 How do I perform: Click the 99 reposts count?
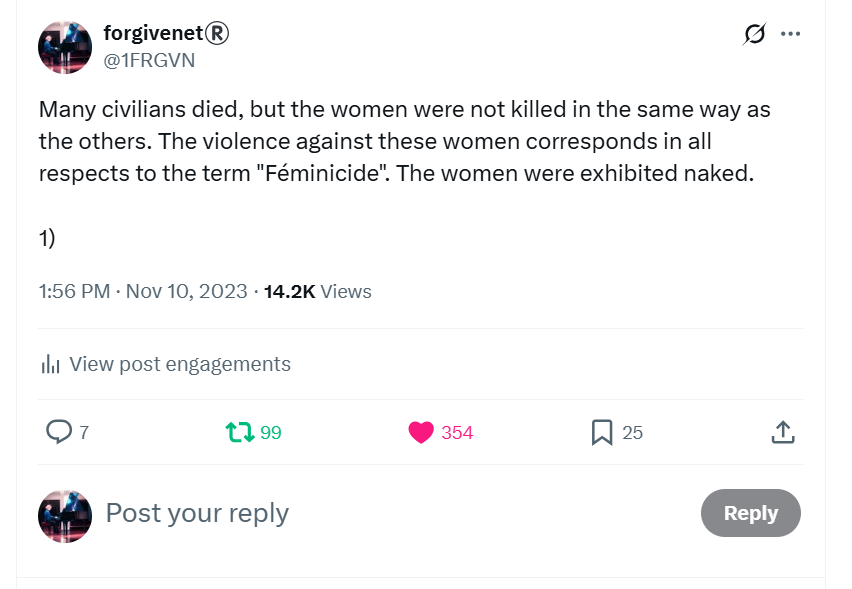tap(271, 433)
